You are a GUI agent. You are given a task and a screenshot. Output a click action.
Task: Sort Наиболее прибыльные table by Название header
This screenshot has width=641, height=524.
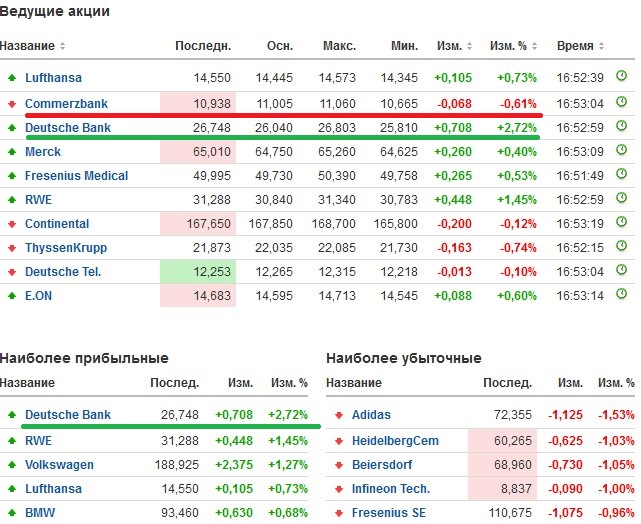[x=33, y=383]
